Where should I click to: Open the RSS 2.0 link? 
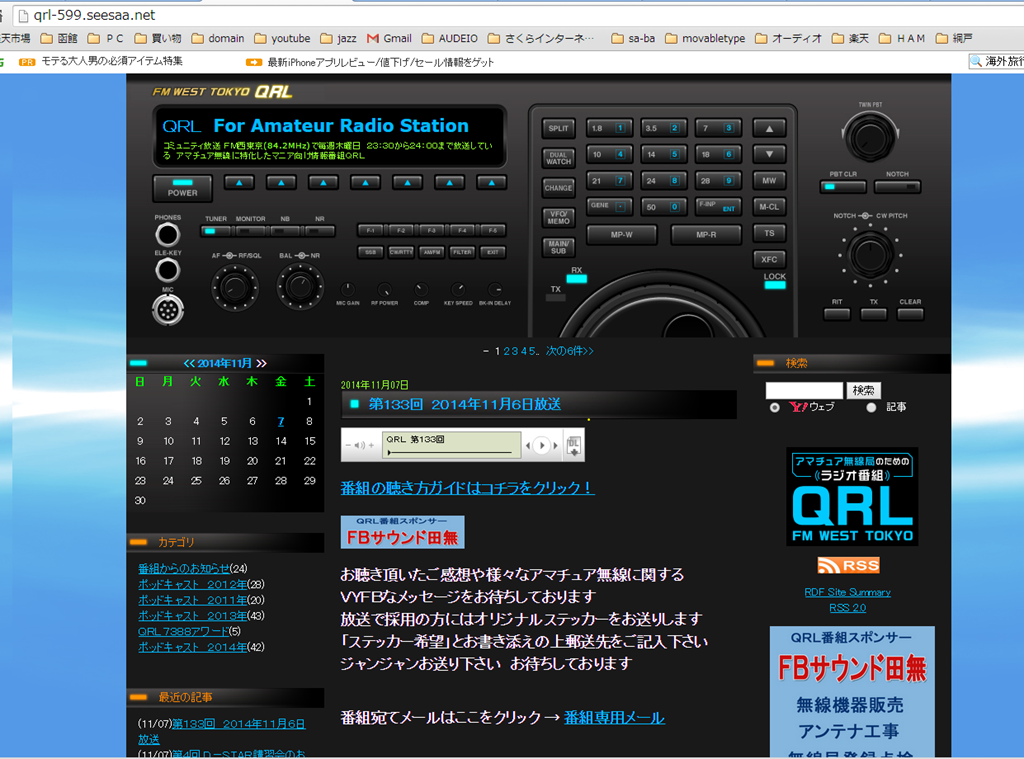tap(848, 608)
